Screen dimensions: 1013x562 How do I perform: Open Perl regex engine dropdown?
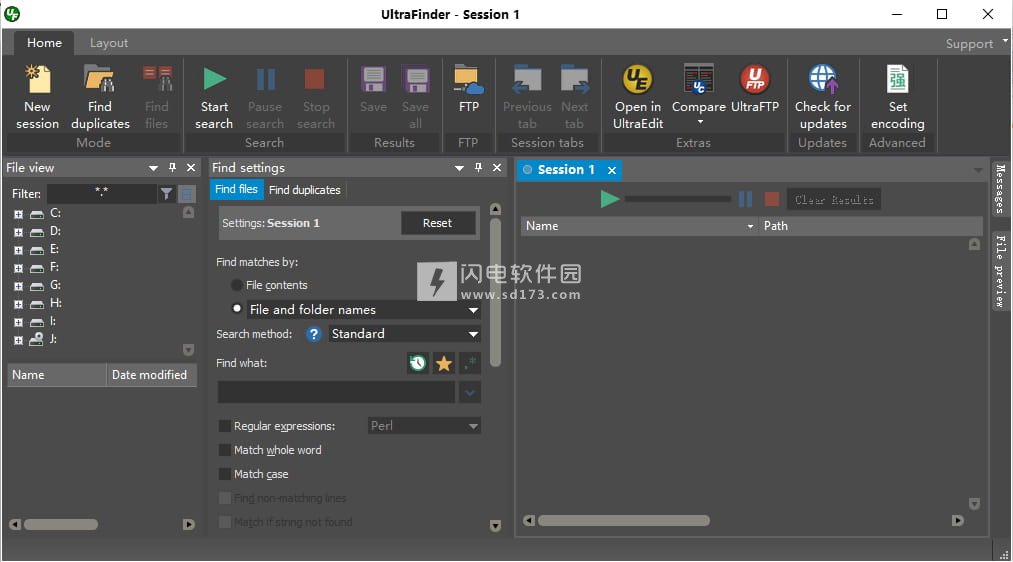[x=474, y=426]
